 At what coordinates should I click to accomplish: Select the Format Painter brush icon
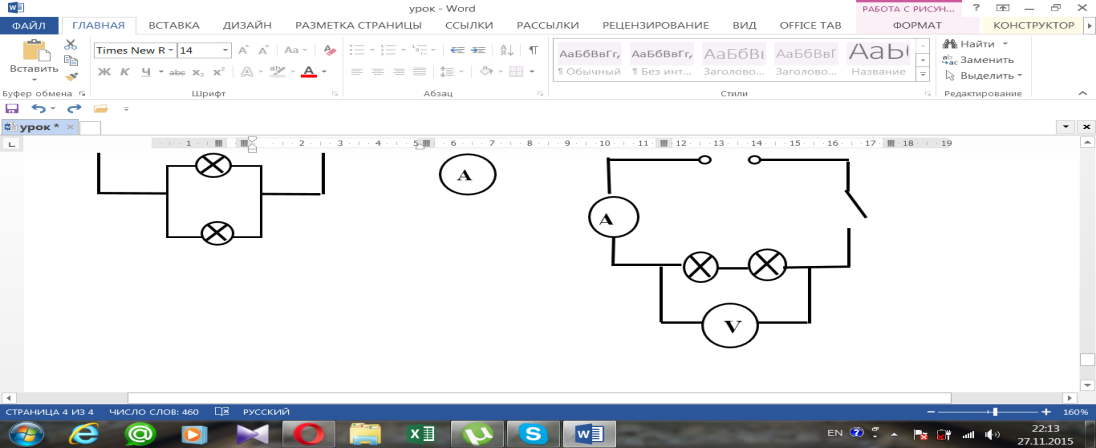pyautogui.click(x=71, y=76)
